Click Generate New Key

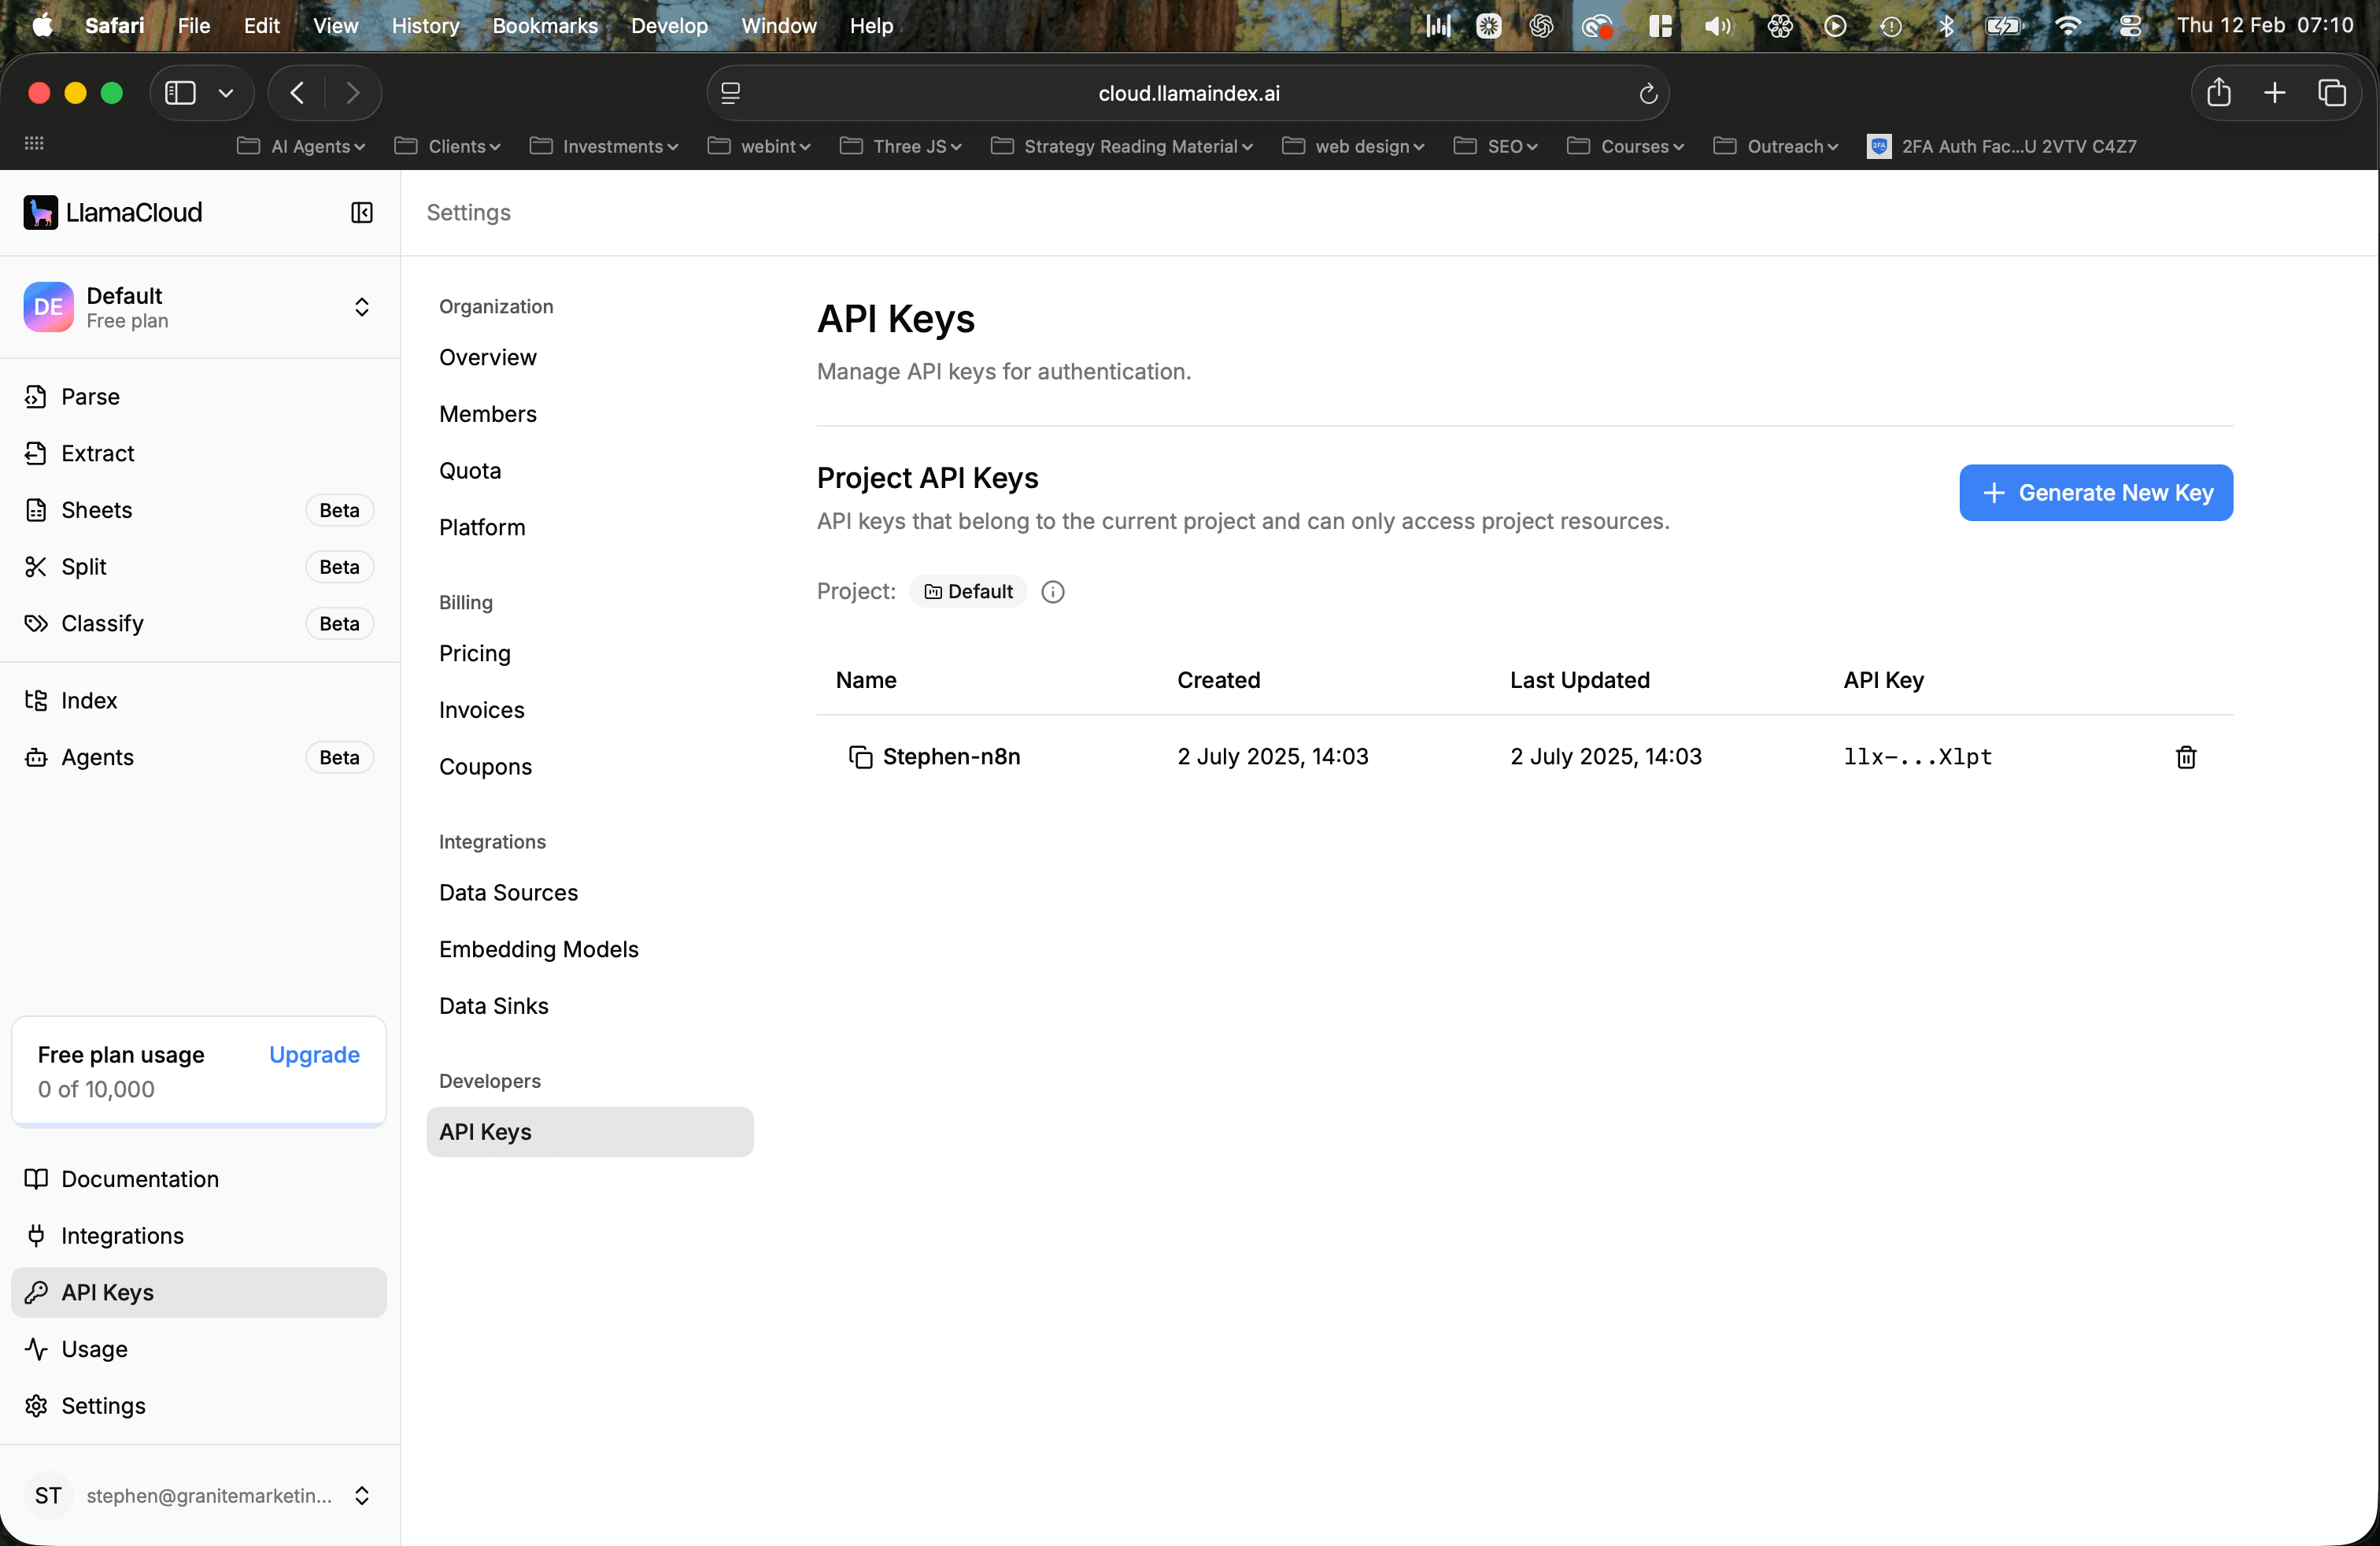click(2095, 492)
